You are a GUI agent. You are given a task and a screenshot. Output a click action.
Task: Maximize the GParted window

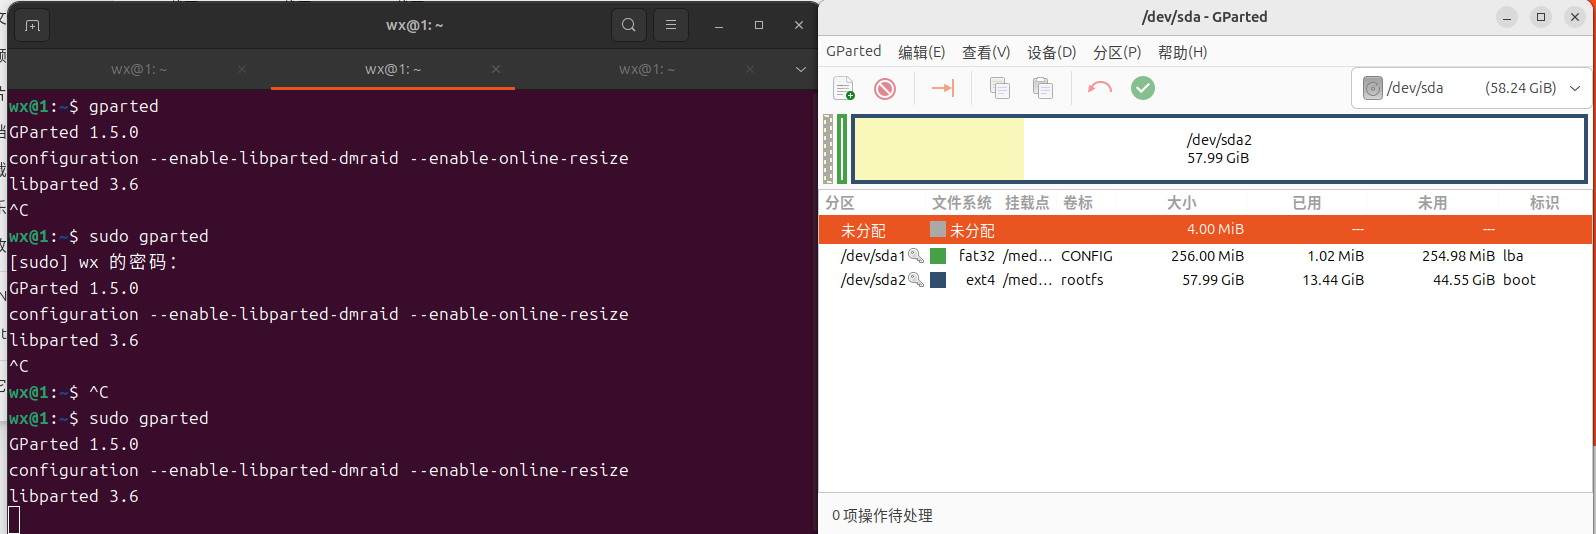[1541, 17]
